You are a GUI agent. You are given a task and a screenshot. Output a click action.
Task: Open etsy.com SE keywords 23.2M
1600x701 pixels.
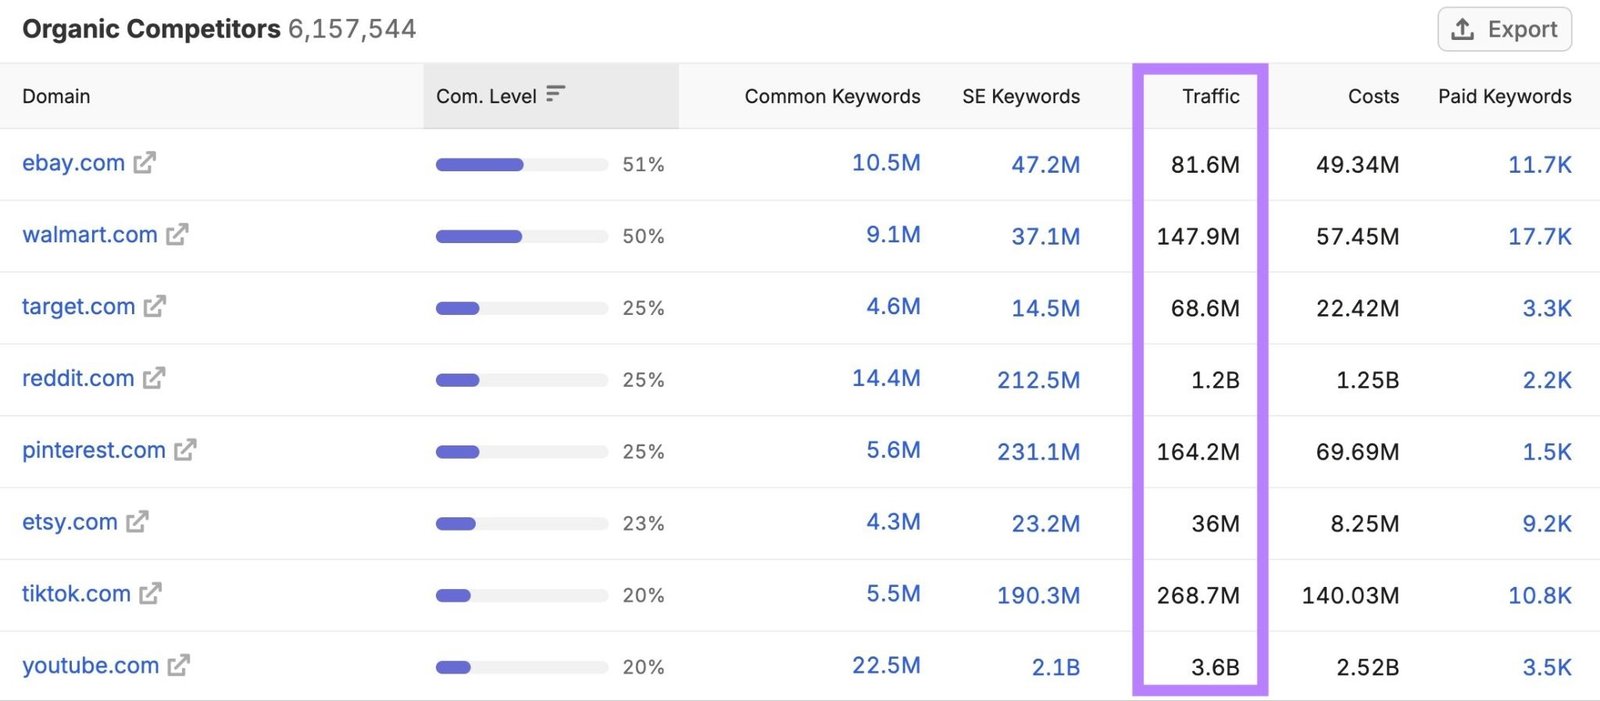(1045, 524)
